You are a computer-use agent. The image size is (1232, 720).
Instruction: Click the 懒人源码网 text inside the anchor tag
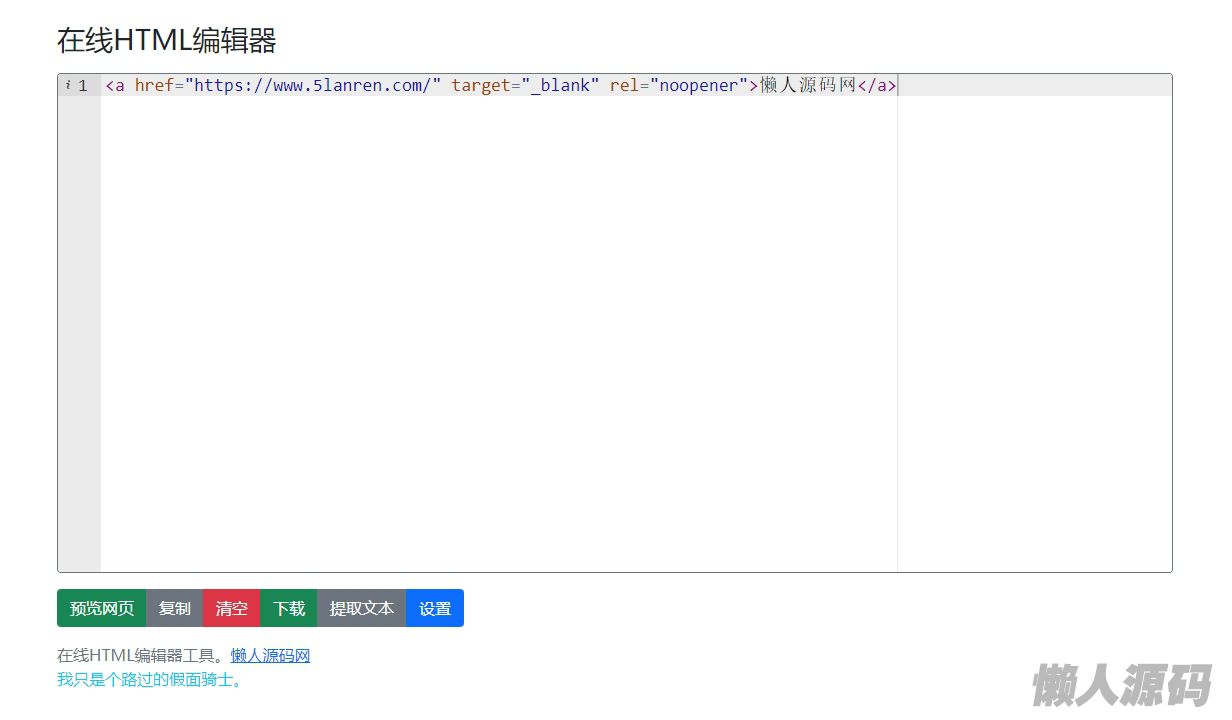coord(808,86)
